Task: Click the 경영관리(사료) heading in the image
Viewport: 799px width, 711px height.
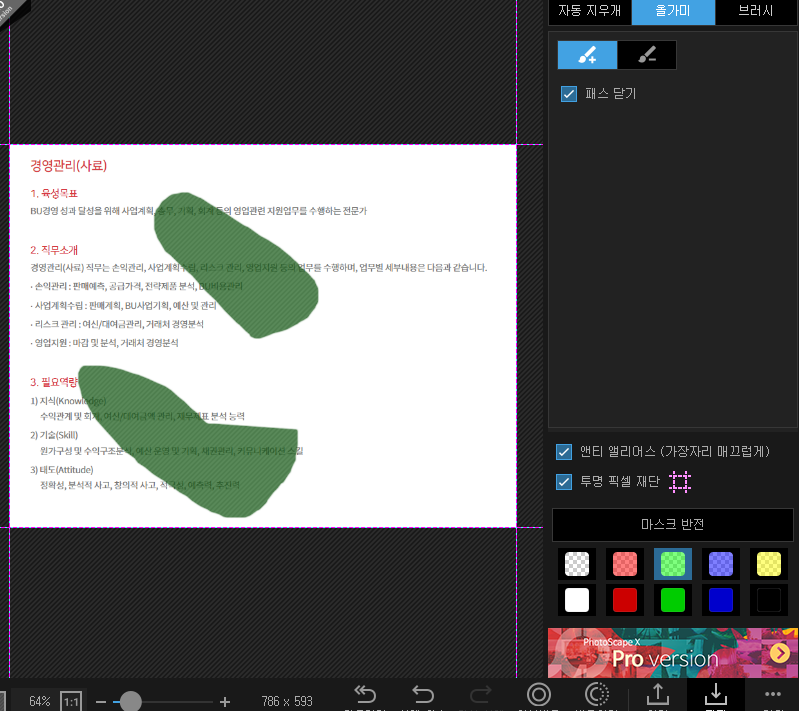Action: click(x=69, y=166)
